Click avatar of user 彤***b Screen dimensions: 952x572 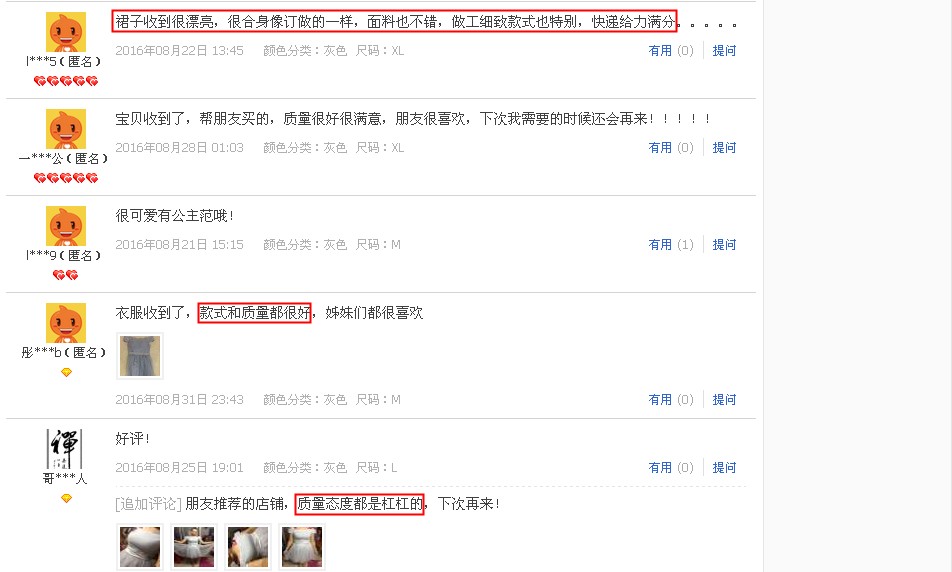click(66, 323)
